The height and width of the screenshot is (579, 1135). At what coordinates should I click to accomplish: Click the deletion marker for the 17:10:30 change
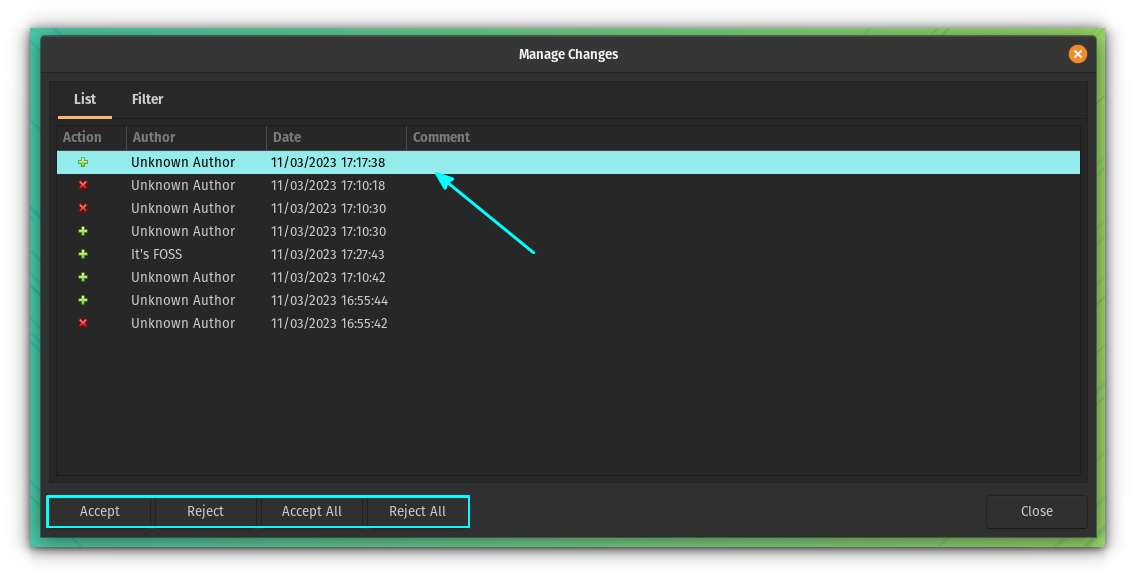pos(83,208)
